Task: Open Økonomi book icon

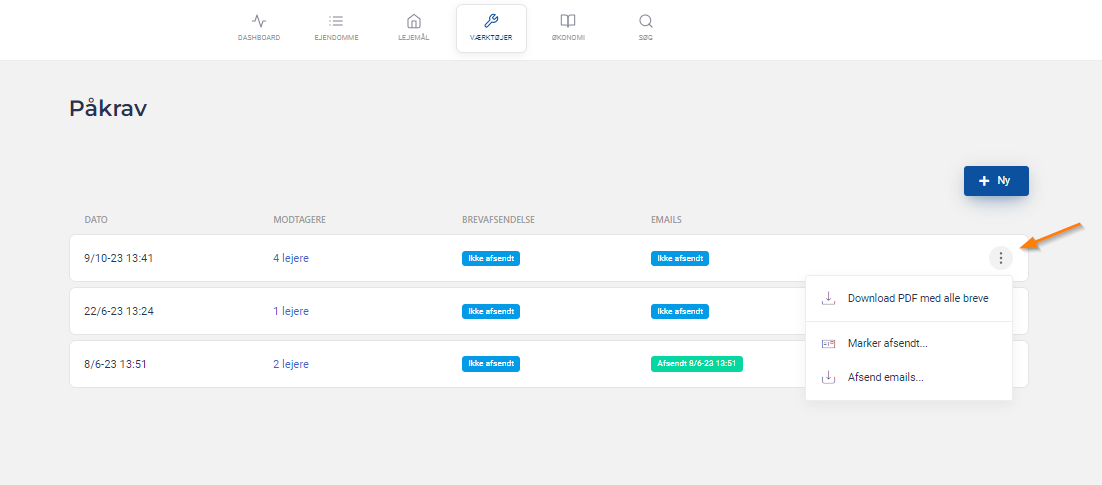Action: pyautogui.click(x=568, y=21)
